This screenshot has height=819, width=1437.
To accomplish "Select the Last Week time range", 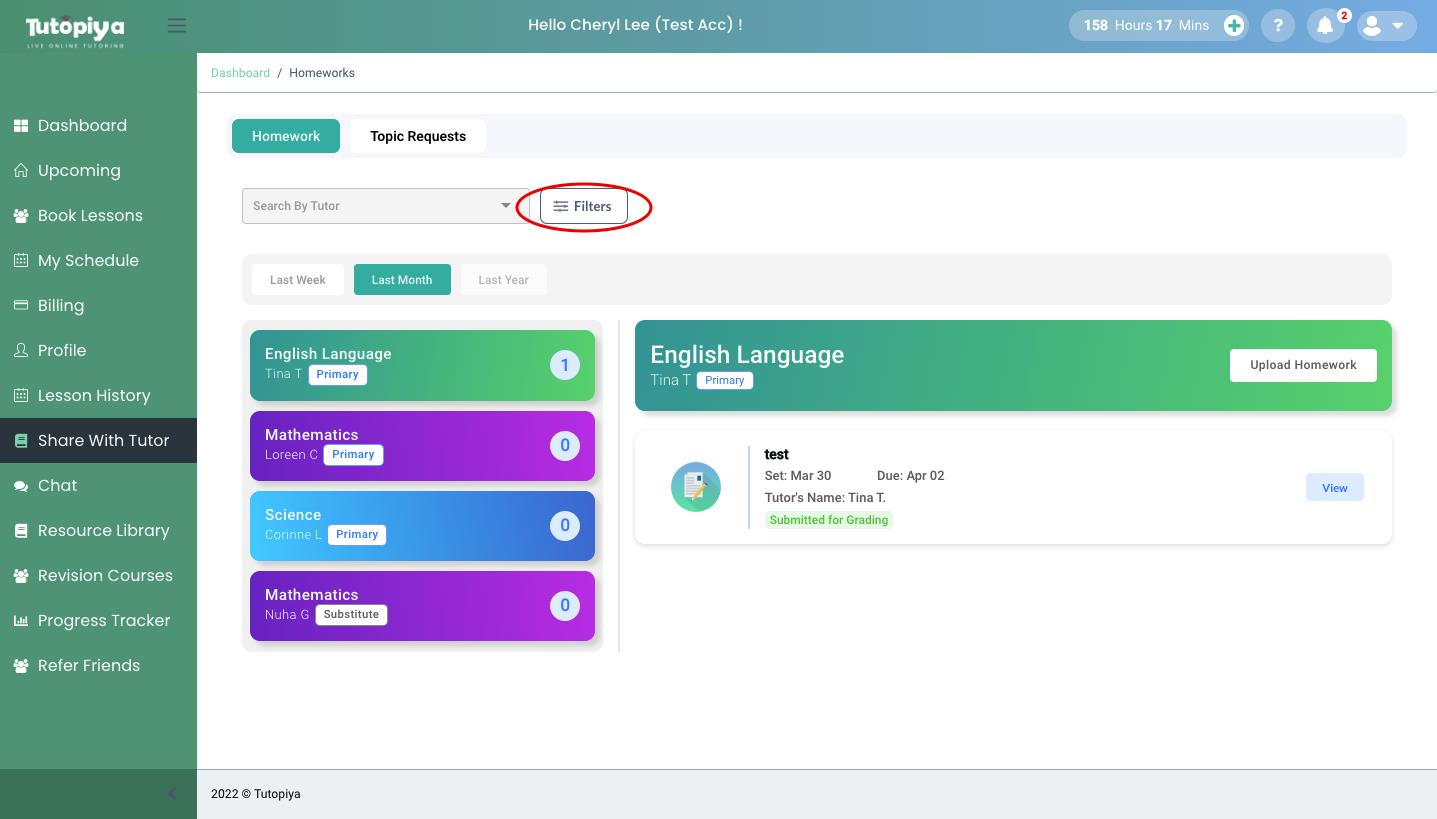I will tap(297, 280).
